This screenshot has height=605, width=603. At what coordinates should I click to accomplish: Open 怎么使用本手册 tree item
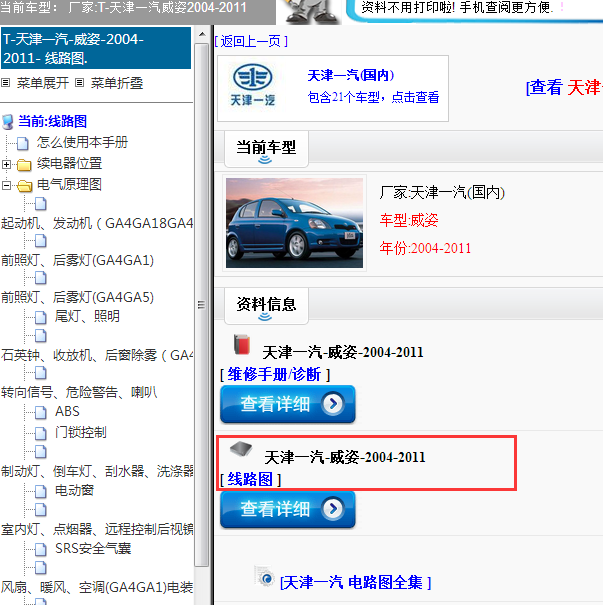[82, 142]
